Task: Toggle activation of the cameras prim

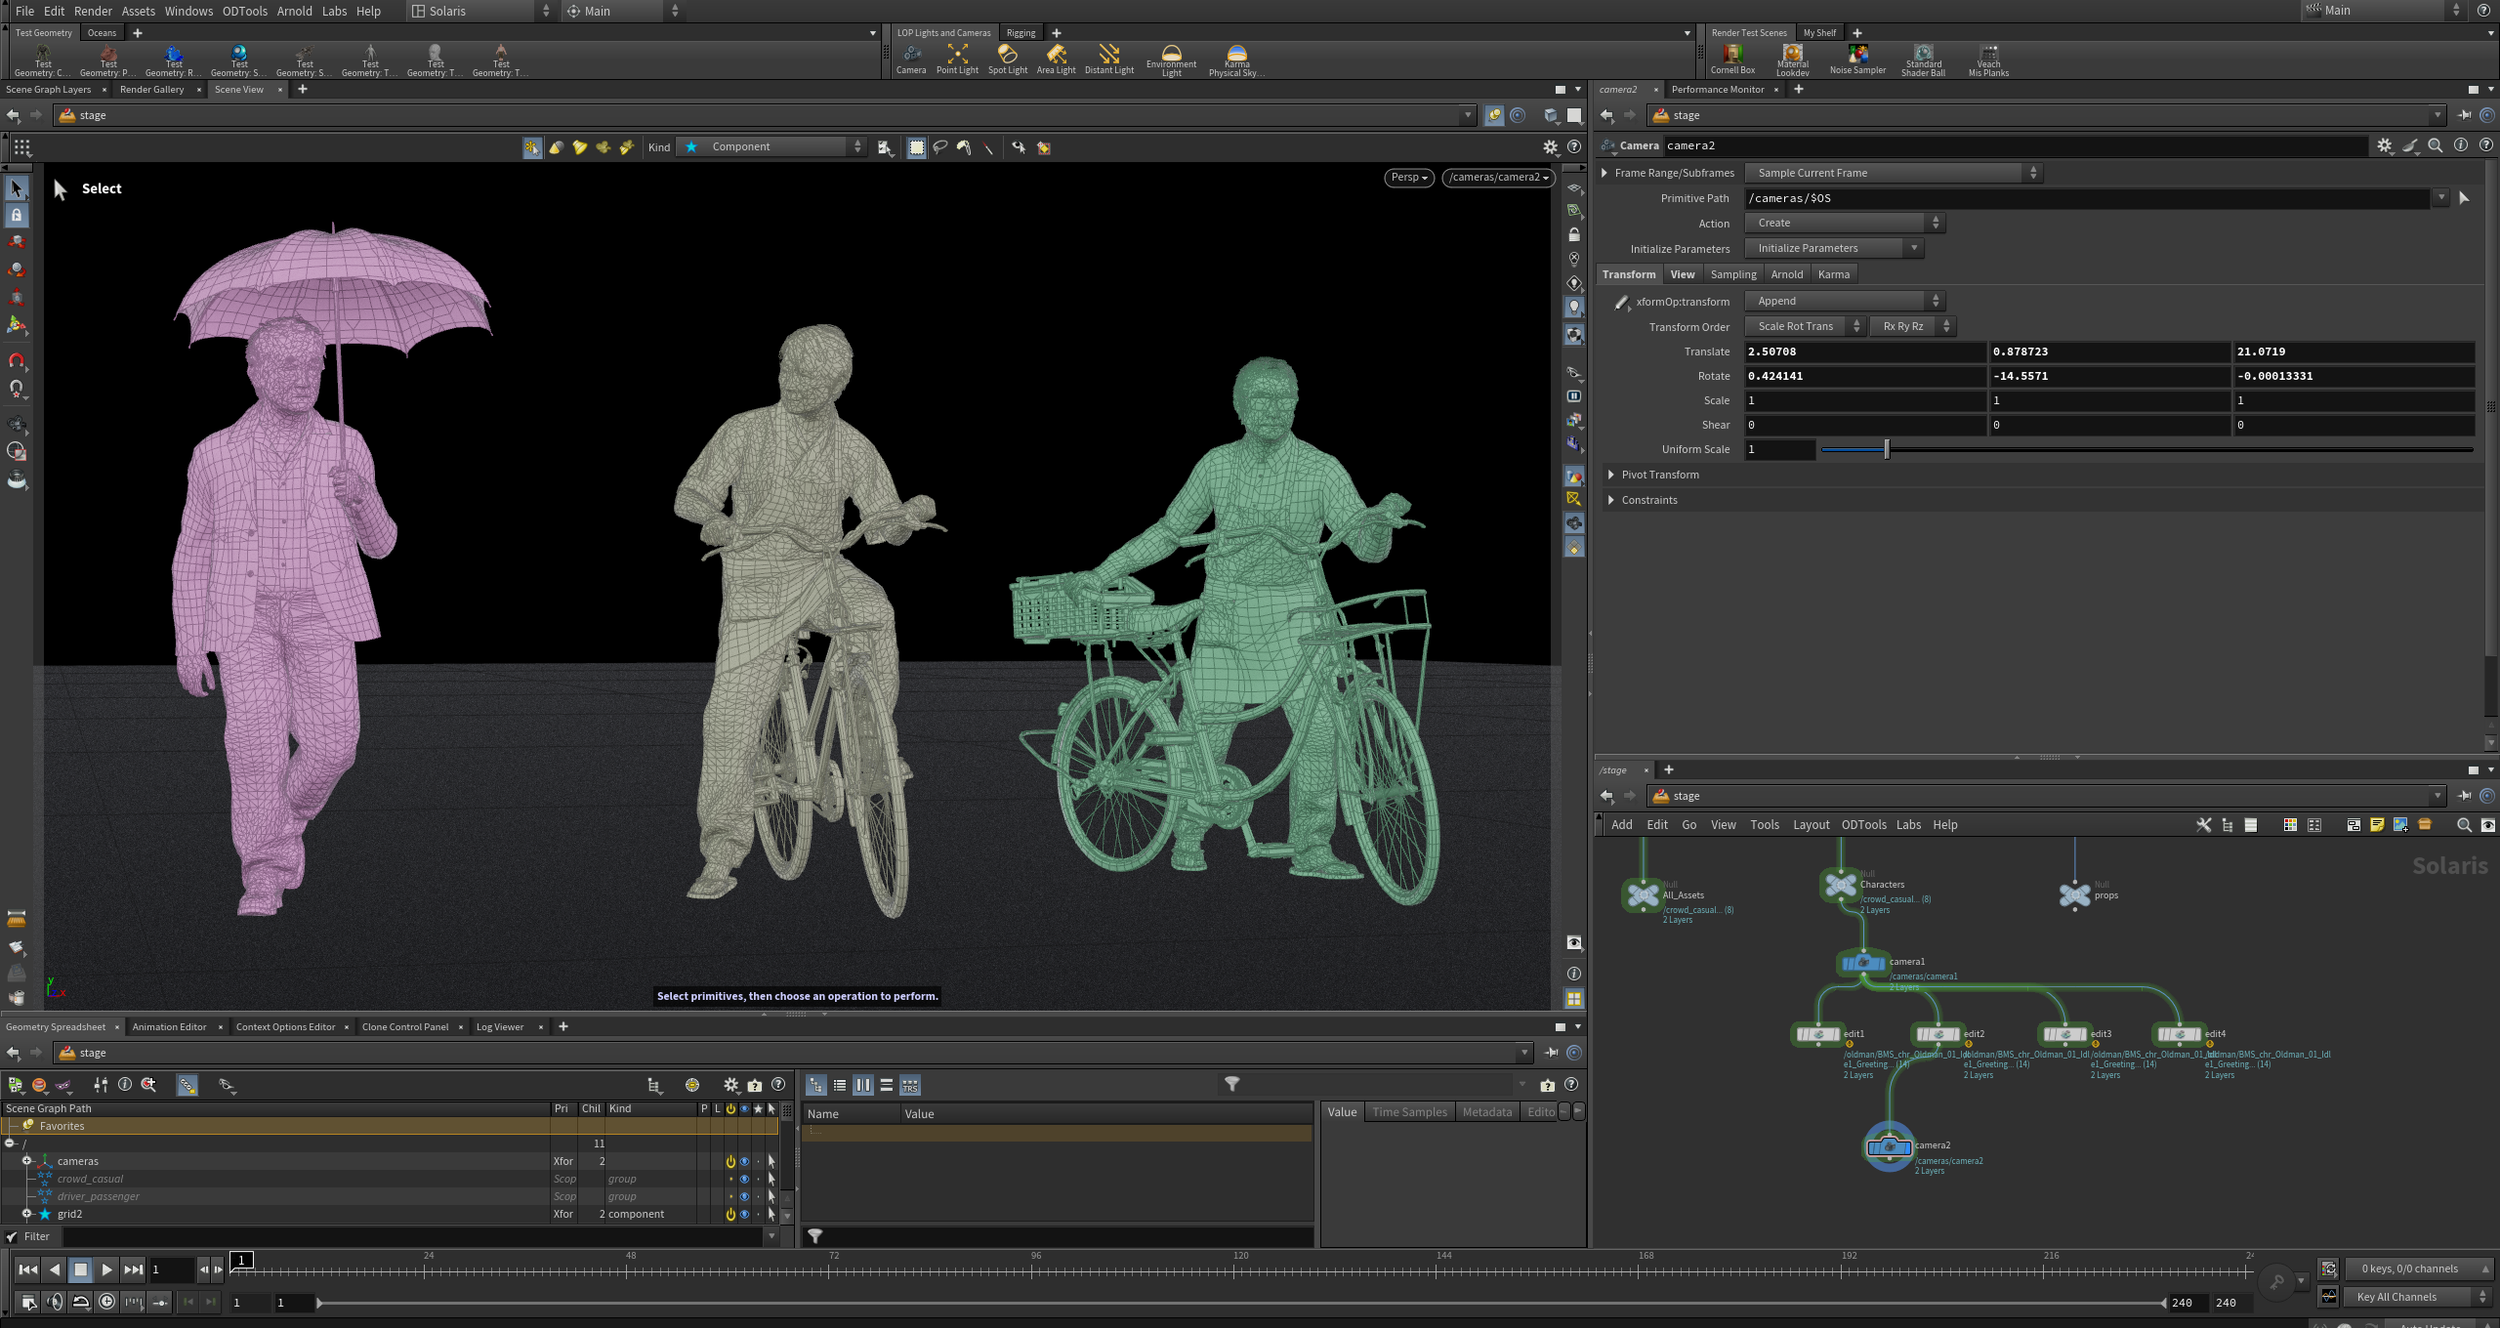Action: [730, 1161]
